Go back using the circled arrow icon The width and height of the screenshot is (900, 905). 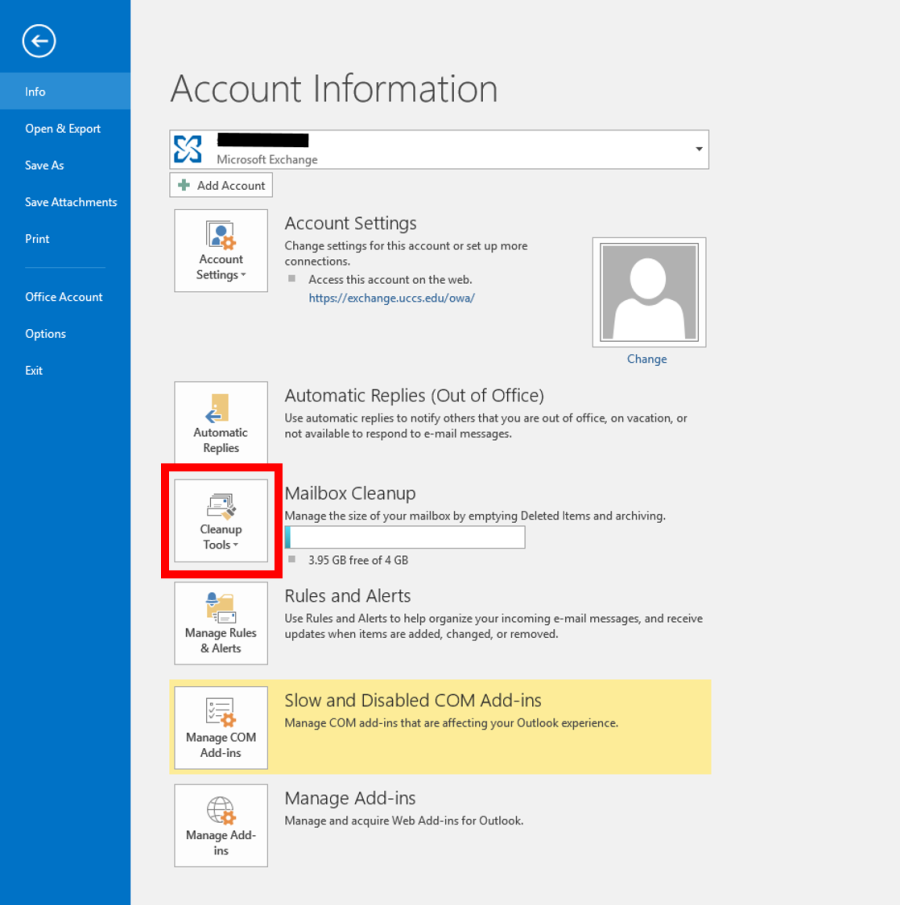point(39,41)
